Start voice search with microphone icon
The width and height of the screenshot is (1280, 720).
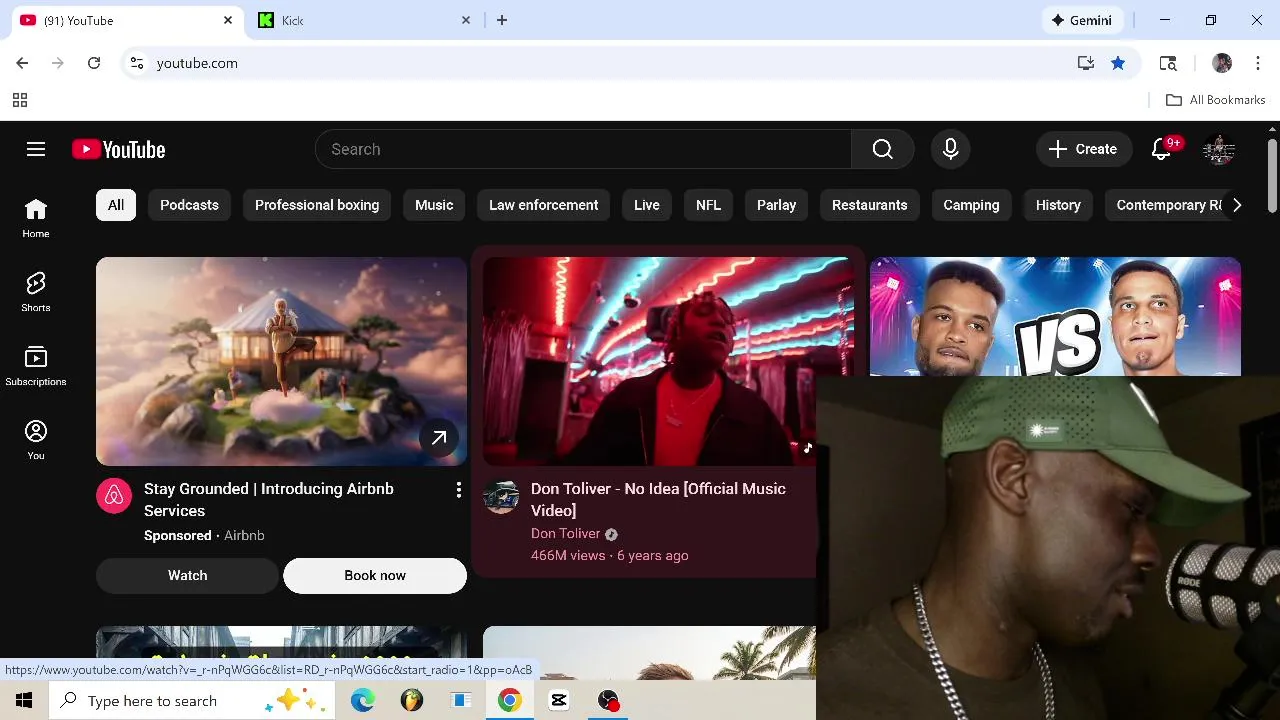point(950,149)
